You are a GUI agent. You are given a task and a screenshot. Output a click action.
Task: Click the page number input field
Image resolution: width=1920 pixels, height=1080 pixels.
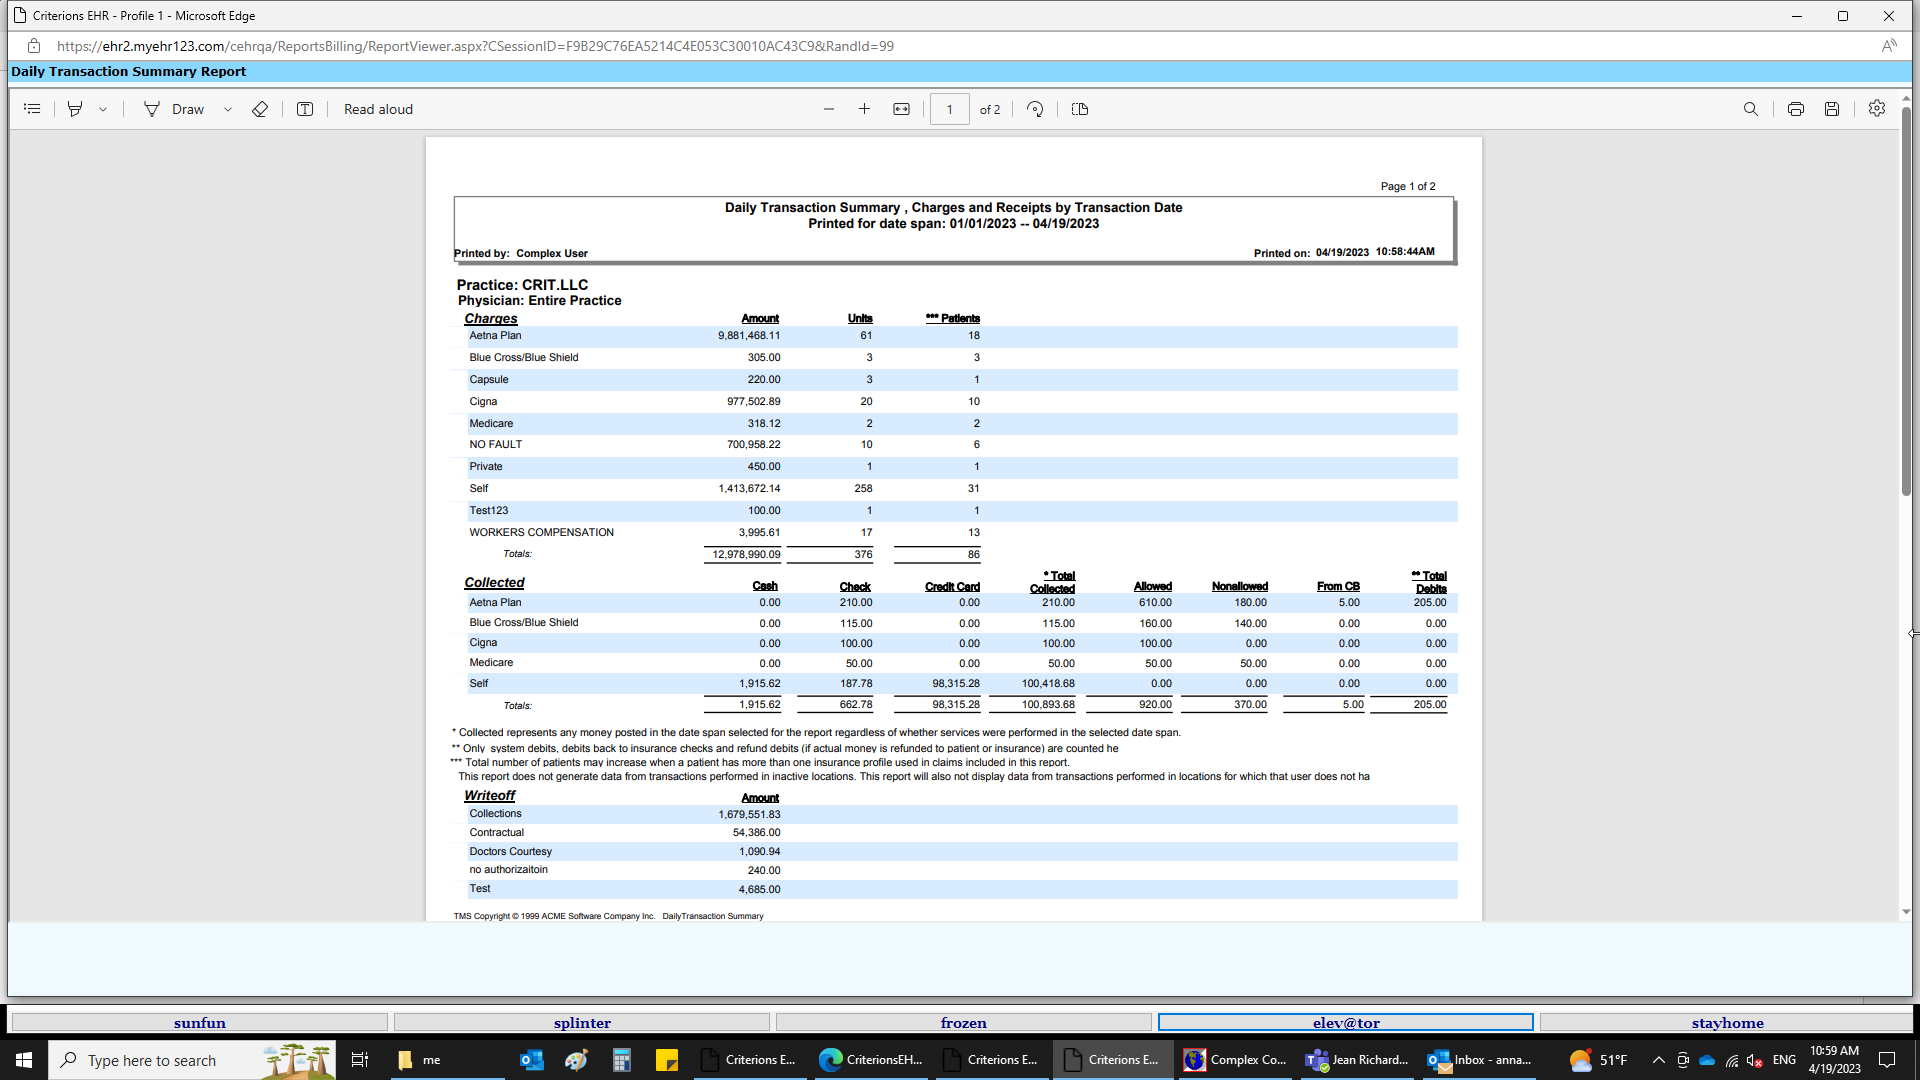pyautogui.click(x=949, y=109)
